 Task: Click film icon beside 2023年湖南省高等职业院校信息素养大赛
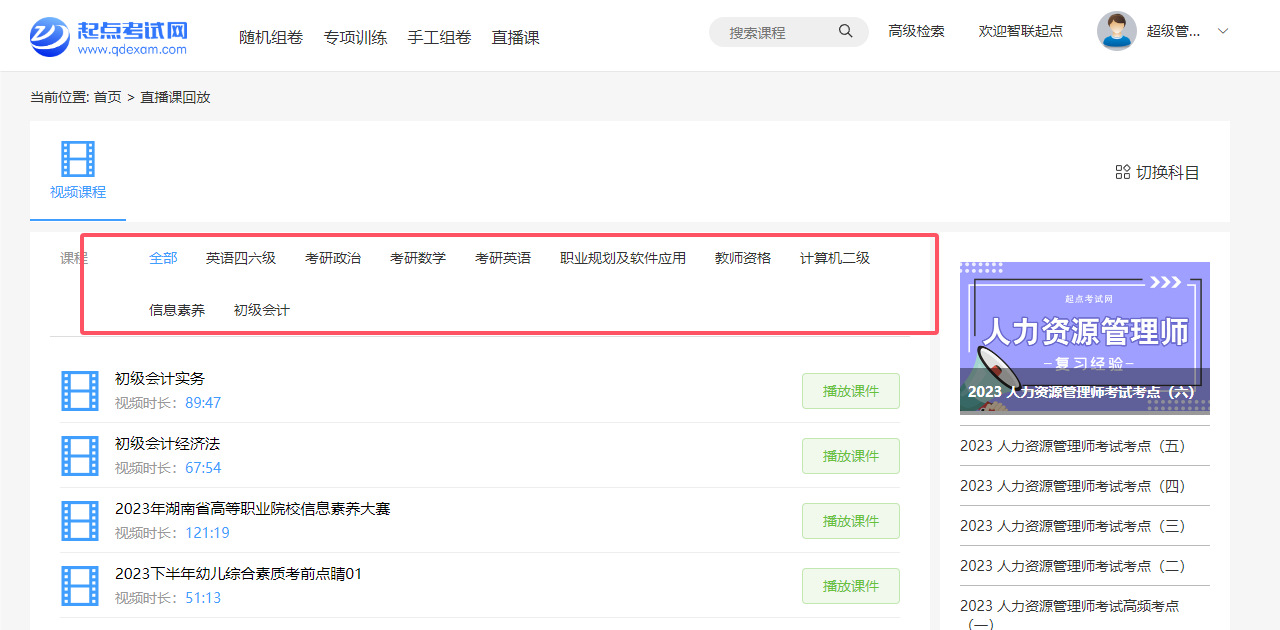pyautogui.click(x=80, y=521)
